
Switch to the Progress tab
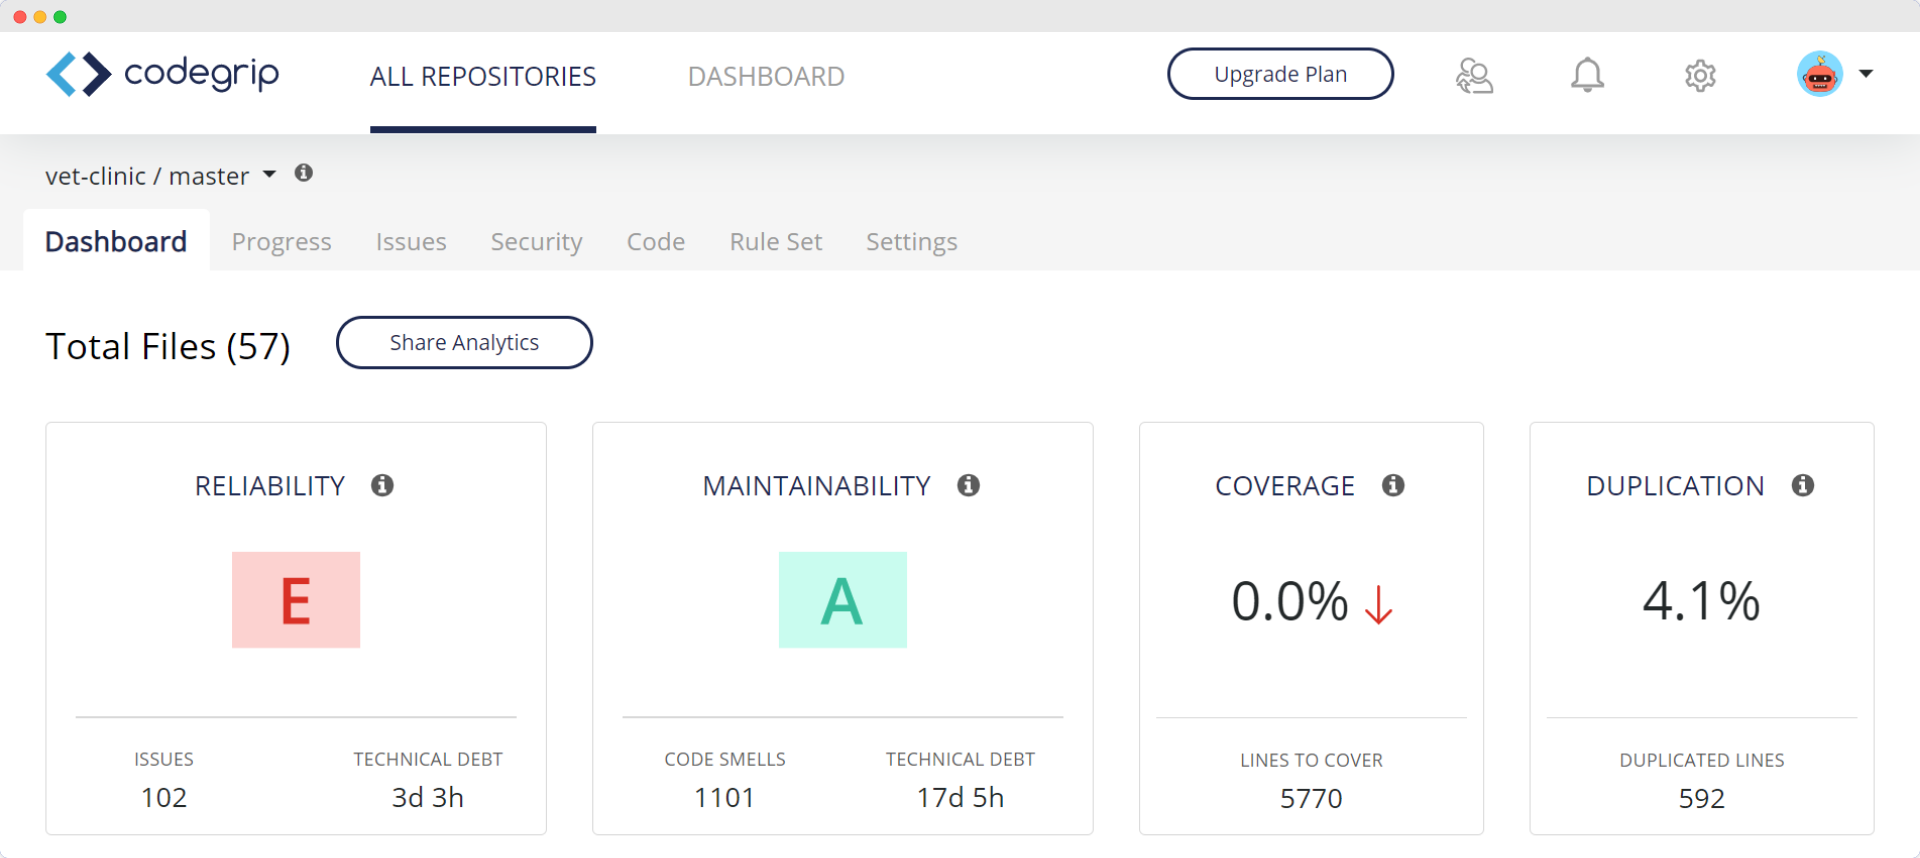(x=281, y=242)
